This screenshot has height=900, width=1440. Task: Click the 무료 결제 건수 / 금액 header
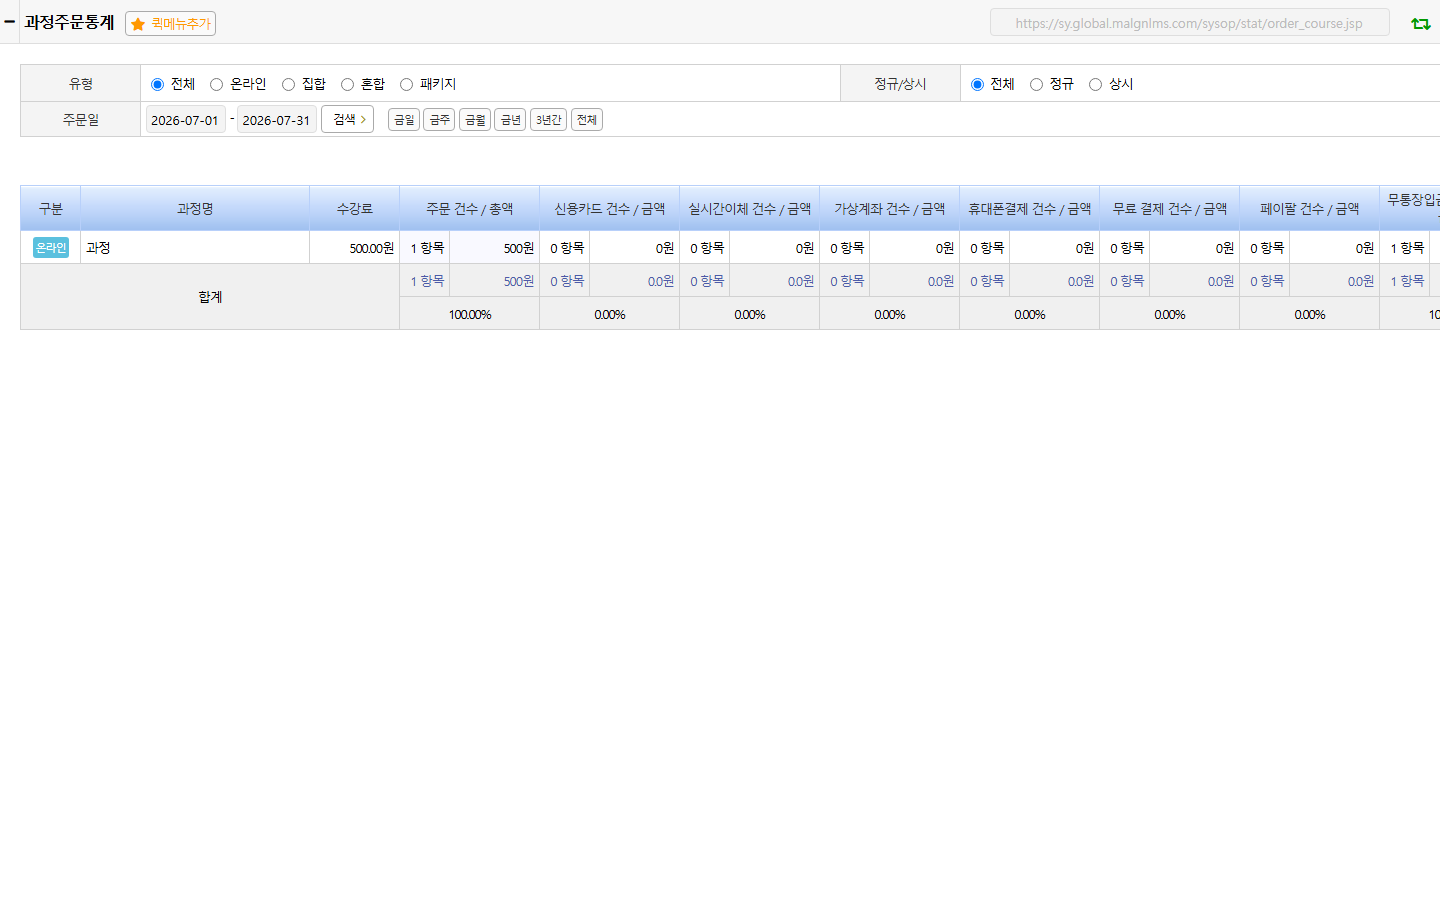(1170, 208)
